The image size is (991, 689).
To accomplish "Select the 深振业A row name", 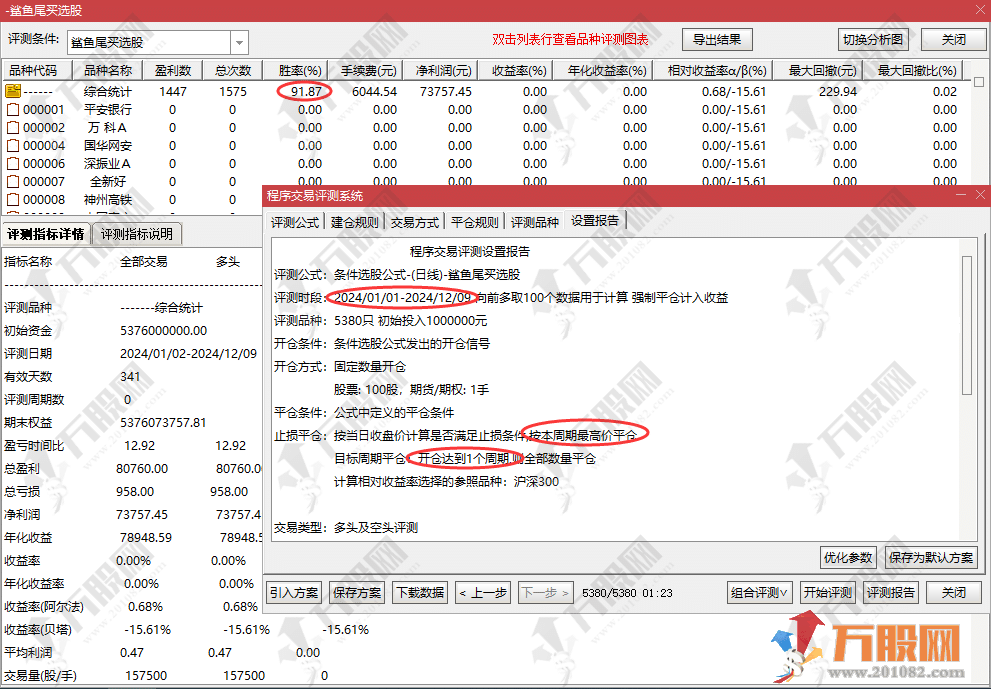I will (x=108, y=164).
